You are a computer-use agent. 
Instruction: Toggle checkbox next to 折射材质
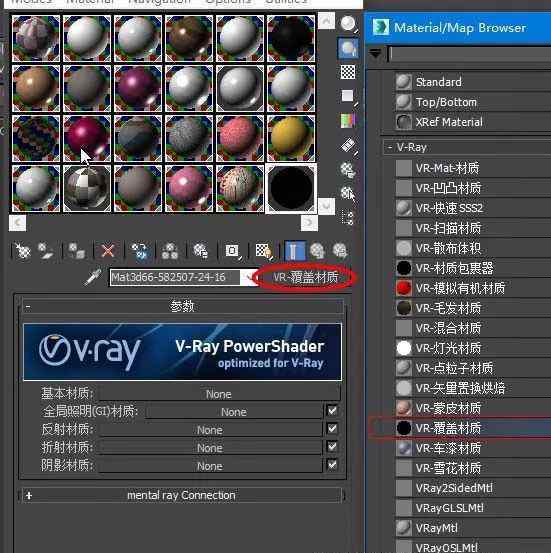pyautogui.click(x=332, y=446)
